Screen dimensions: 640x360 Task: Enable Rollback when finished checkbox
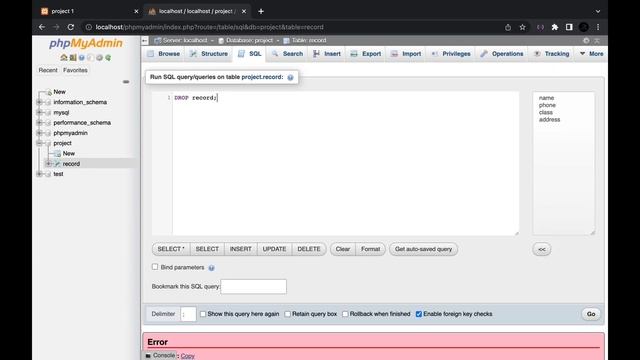[x=345, y=314]
